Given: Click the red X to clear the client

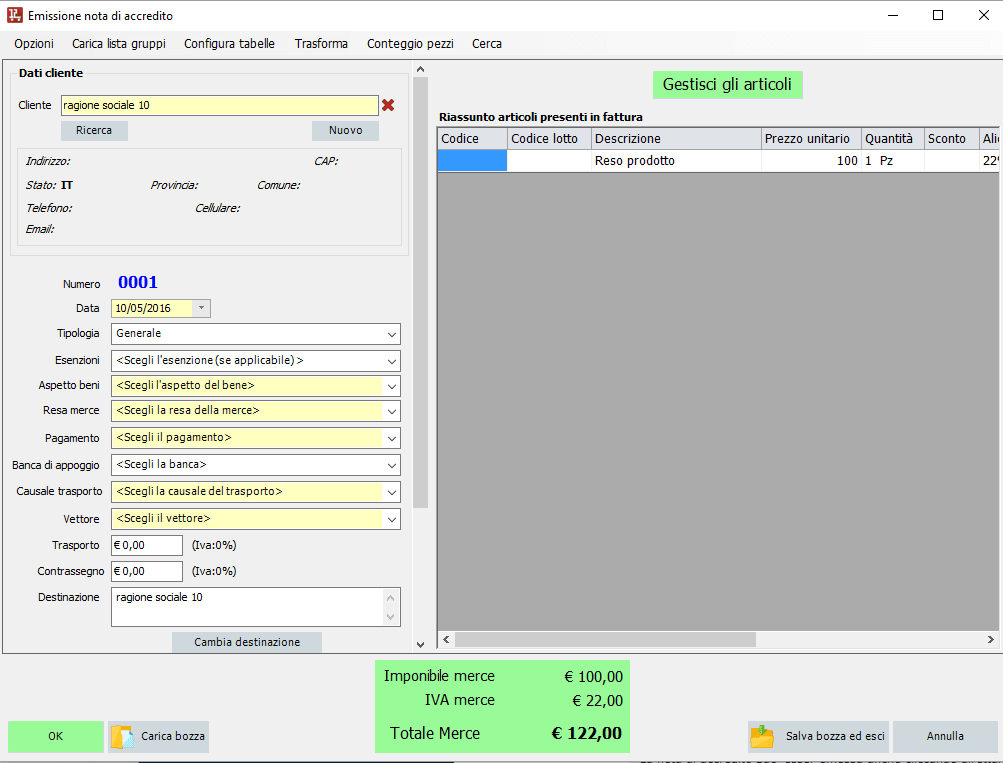Looking at the screenshot, I should (388, 105).
